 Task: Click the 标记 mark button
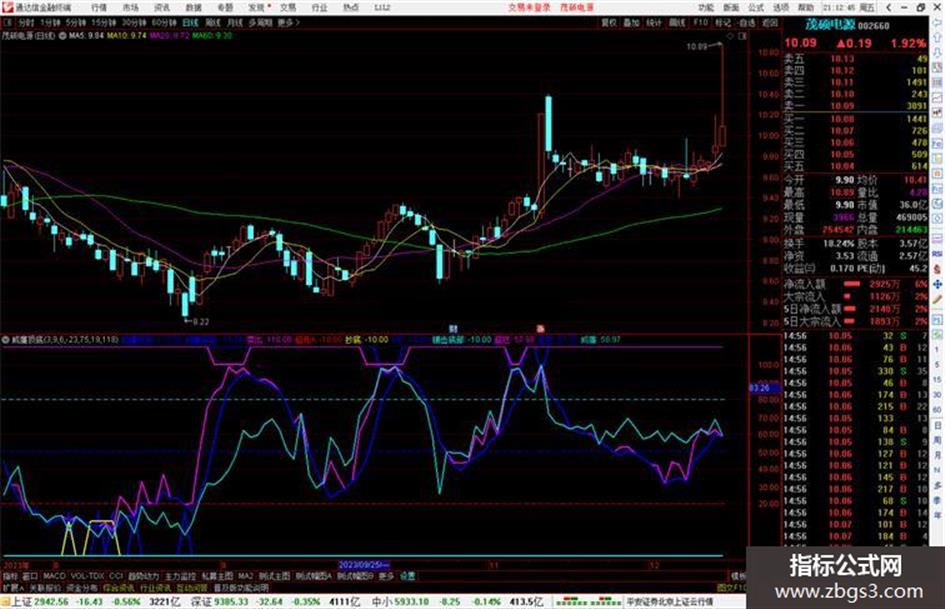[723, 23]
